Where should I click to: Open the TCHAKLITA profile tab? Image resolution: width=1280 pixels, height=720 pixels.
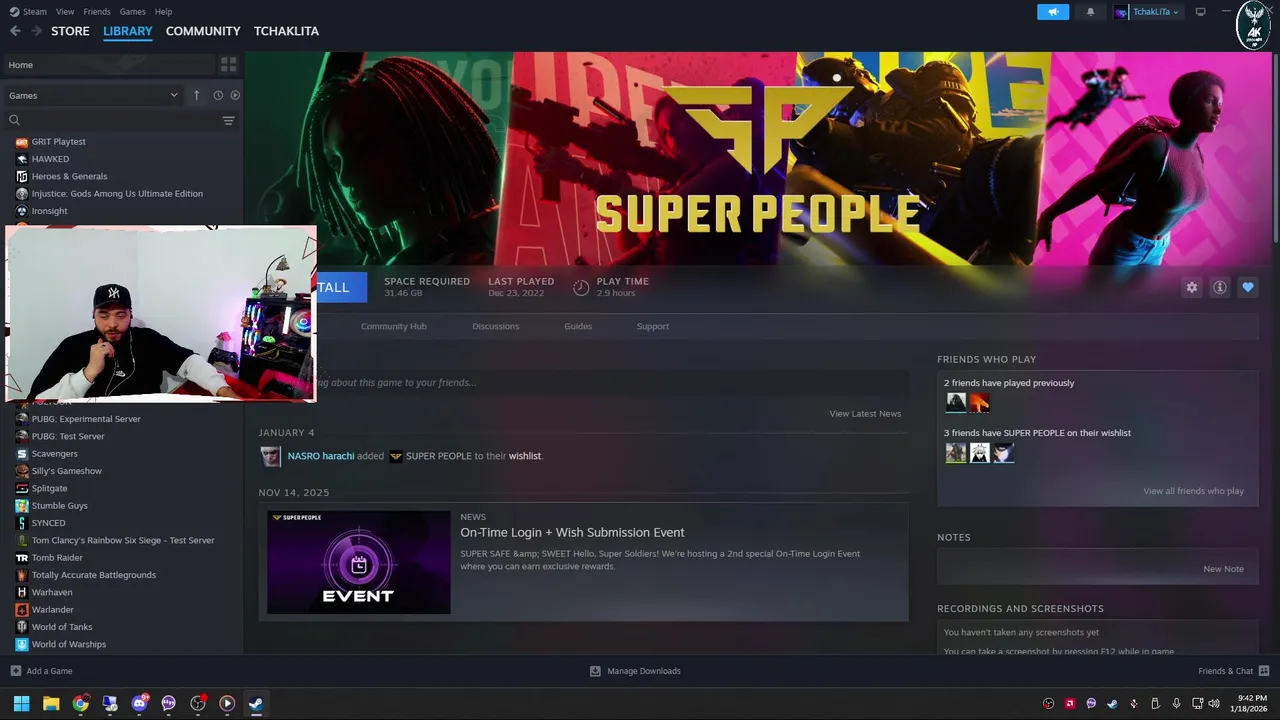(x=286, y=31)
